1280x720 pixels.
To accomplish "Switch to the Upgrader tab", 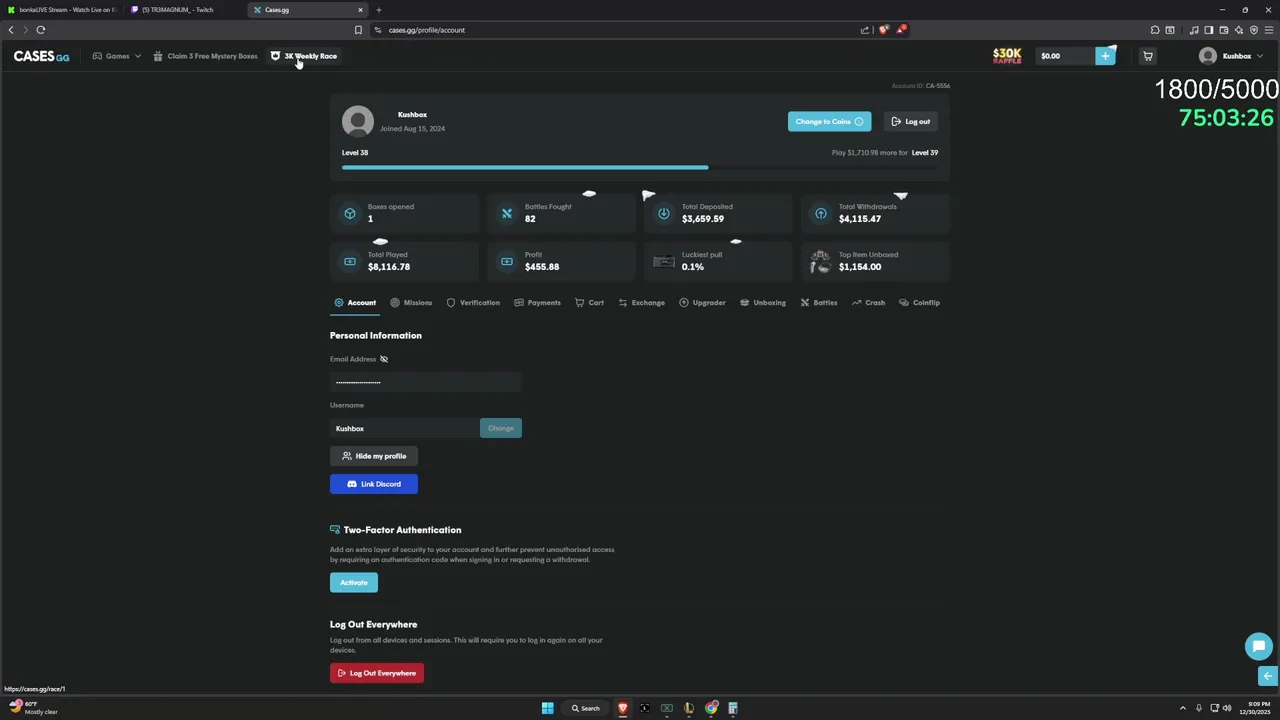I will (702, 302).
